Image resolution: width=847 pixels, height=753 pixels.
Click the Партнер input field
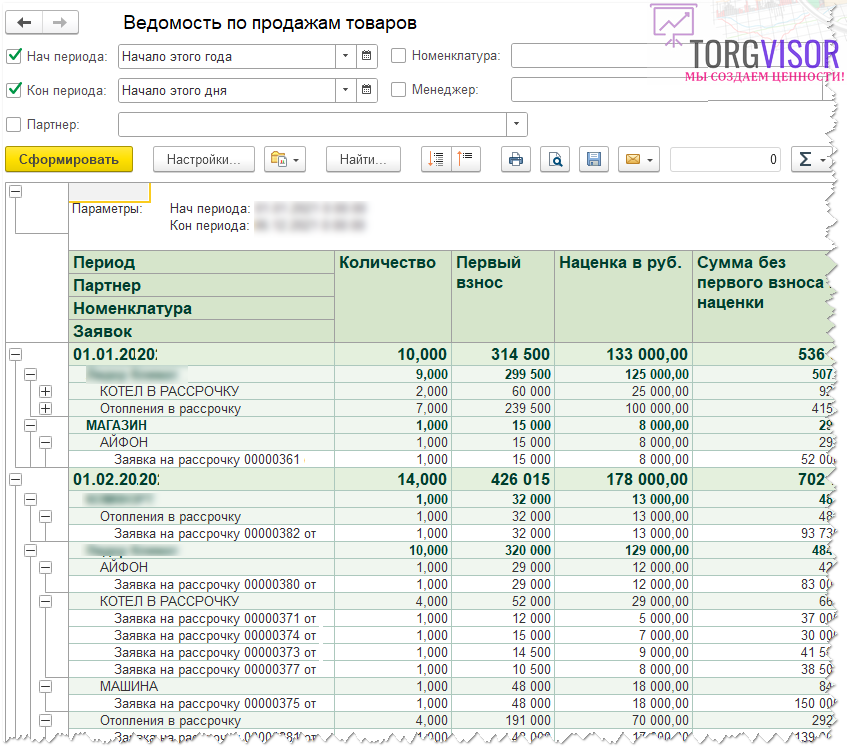[312, 124]
